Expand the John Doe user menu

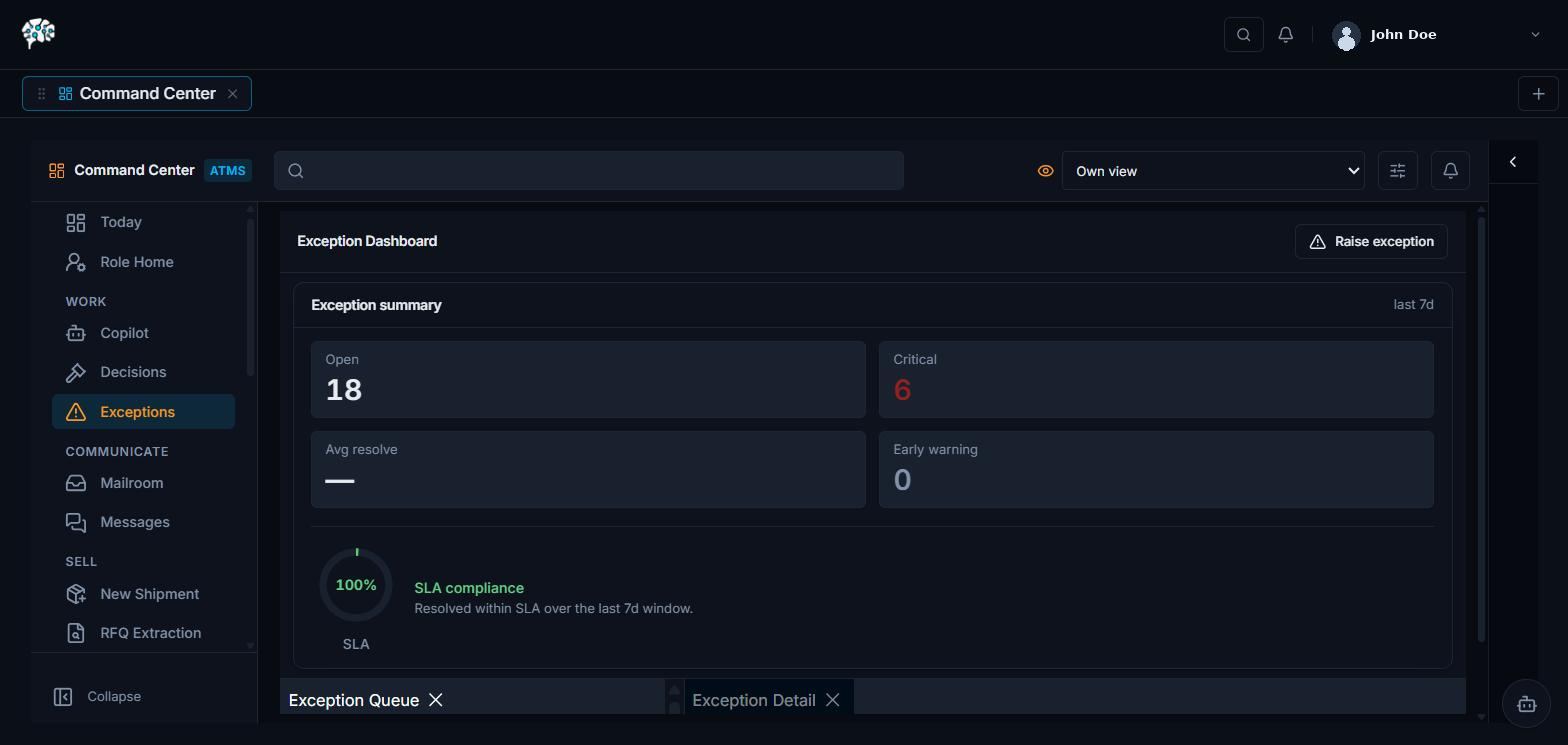click(x=1438, y=35)
